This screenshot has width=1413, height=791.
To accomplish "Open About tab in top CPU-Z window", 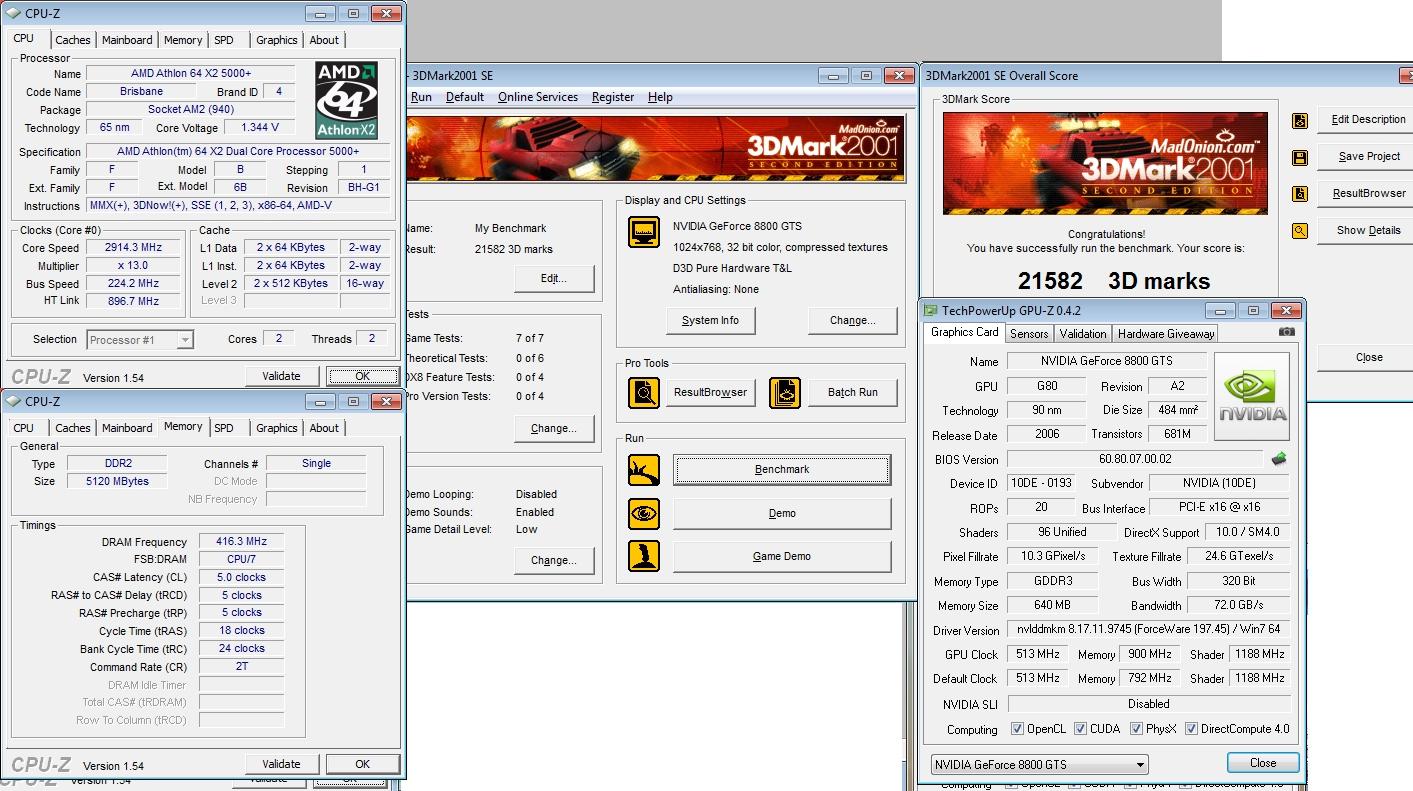I will coord(324,40).
